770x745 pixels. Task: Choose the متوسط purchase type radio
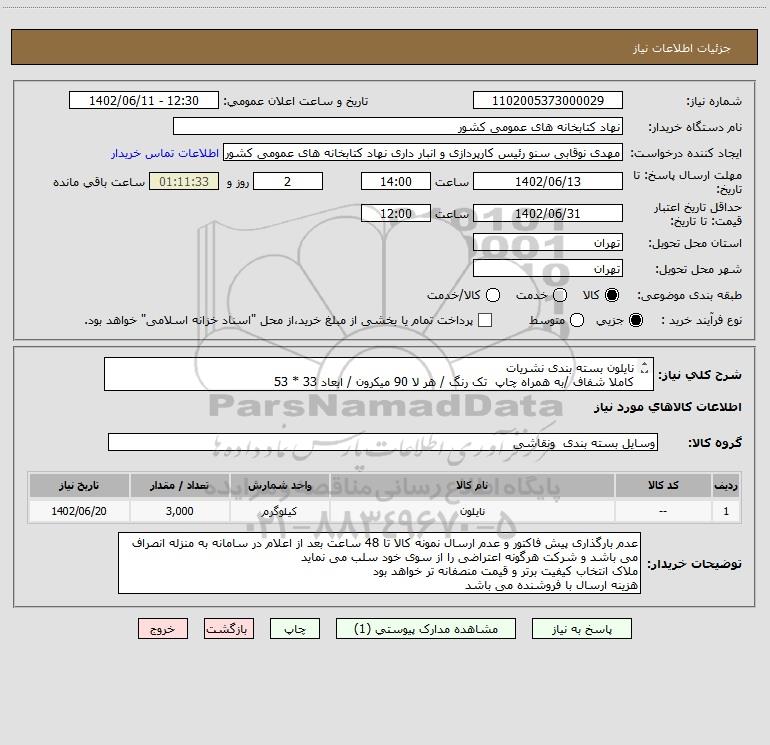tap(577, 320)
